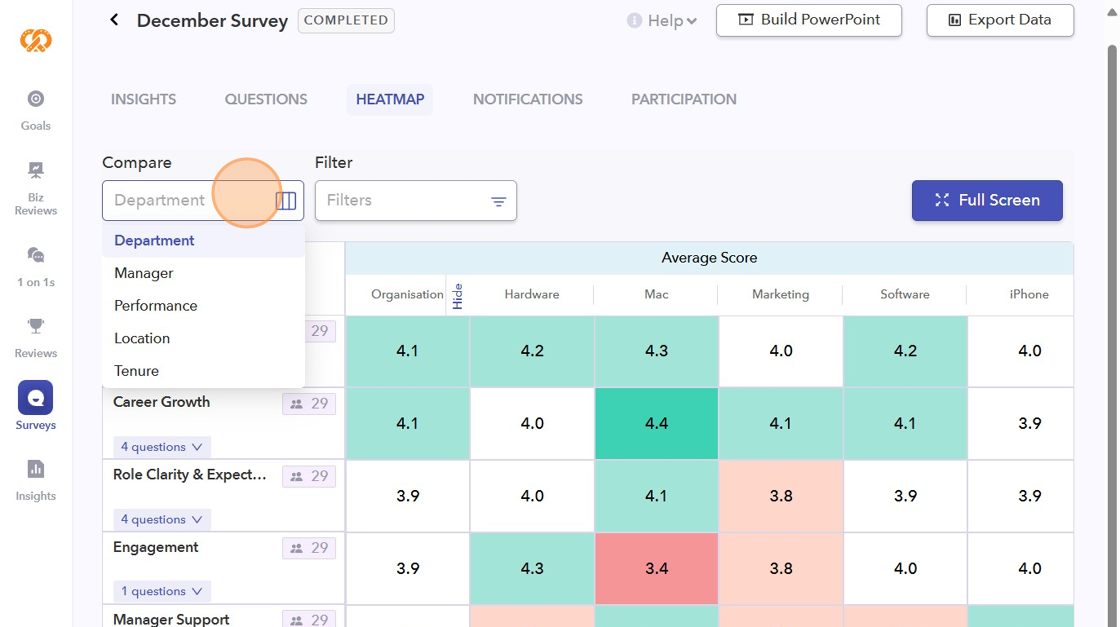Click the Hardware column header
1120x627 pixels.
[x=532, y=294]
